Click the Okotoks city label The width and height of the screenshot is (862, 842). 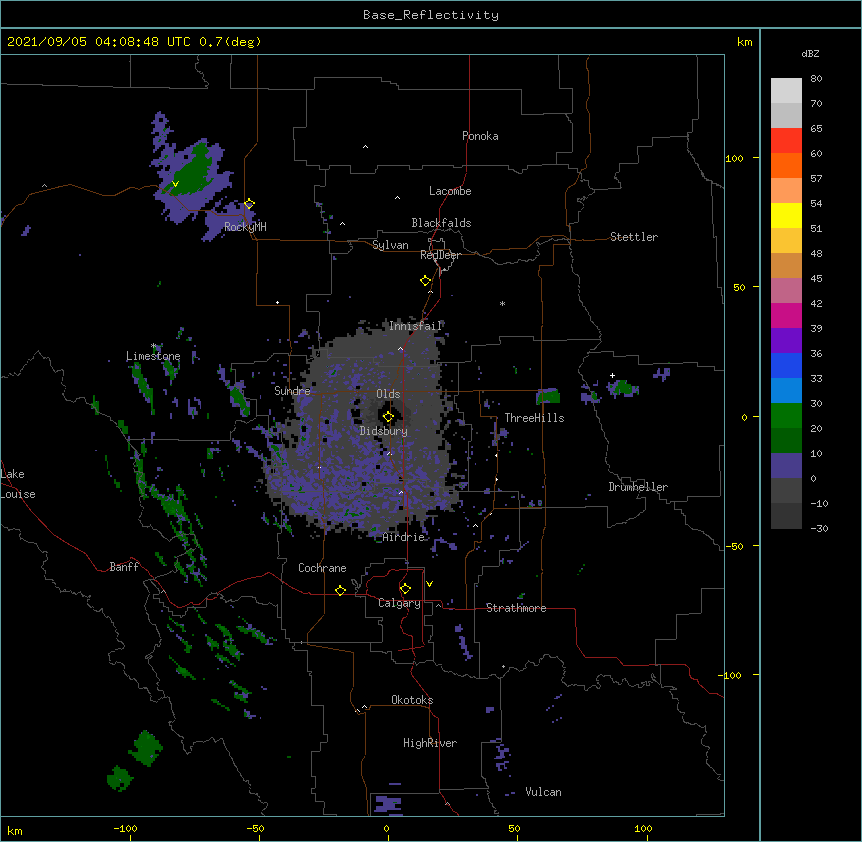pos(412,700)
